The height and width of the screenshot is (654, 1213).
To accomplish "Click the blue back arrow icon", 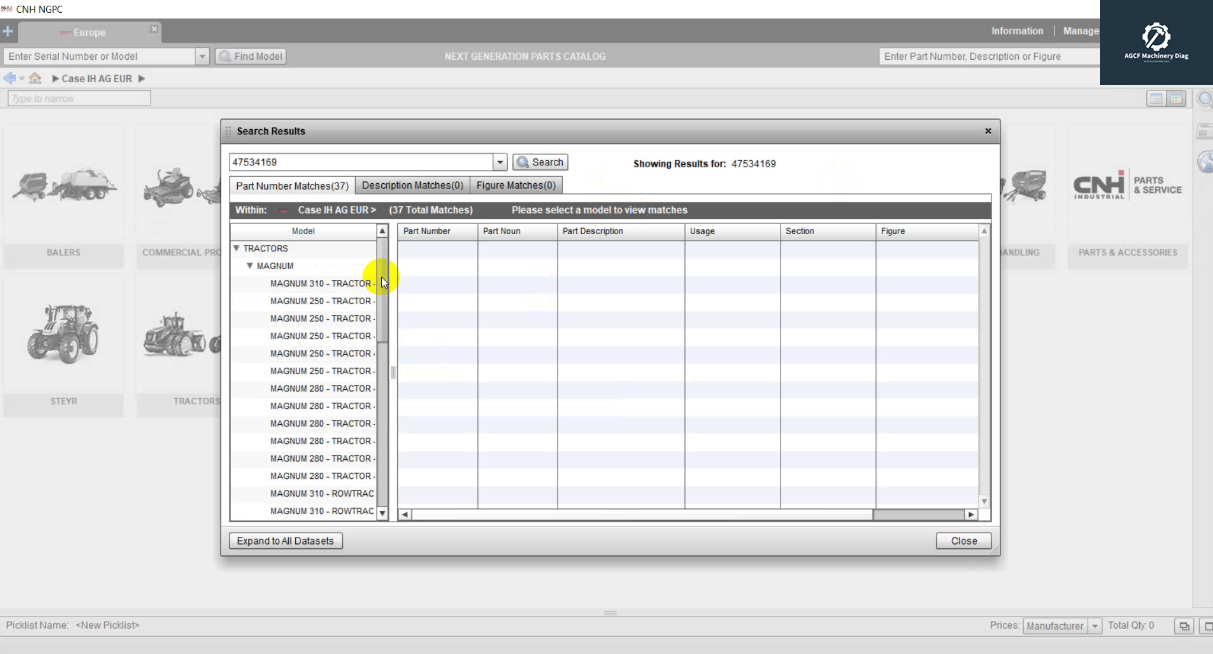I will click(x=10, y=78).
